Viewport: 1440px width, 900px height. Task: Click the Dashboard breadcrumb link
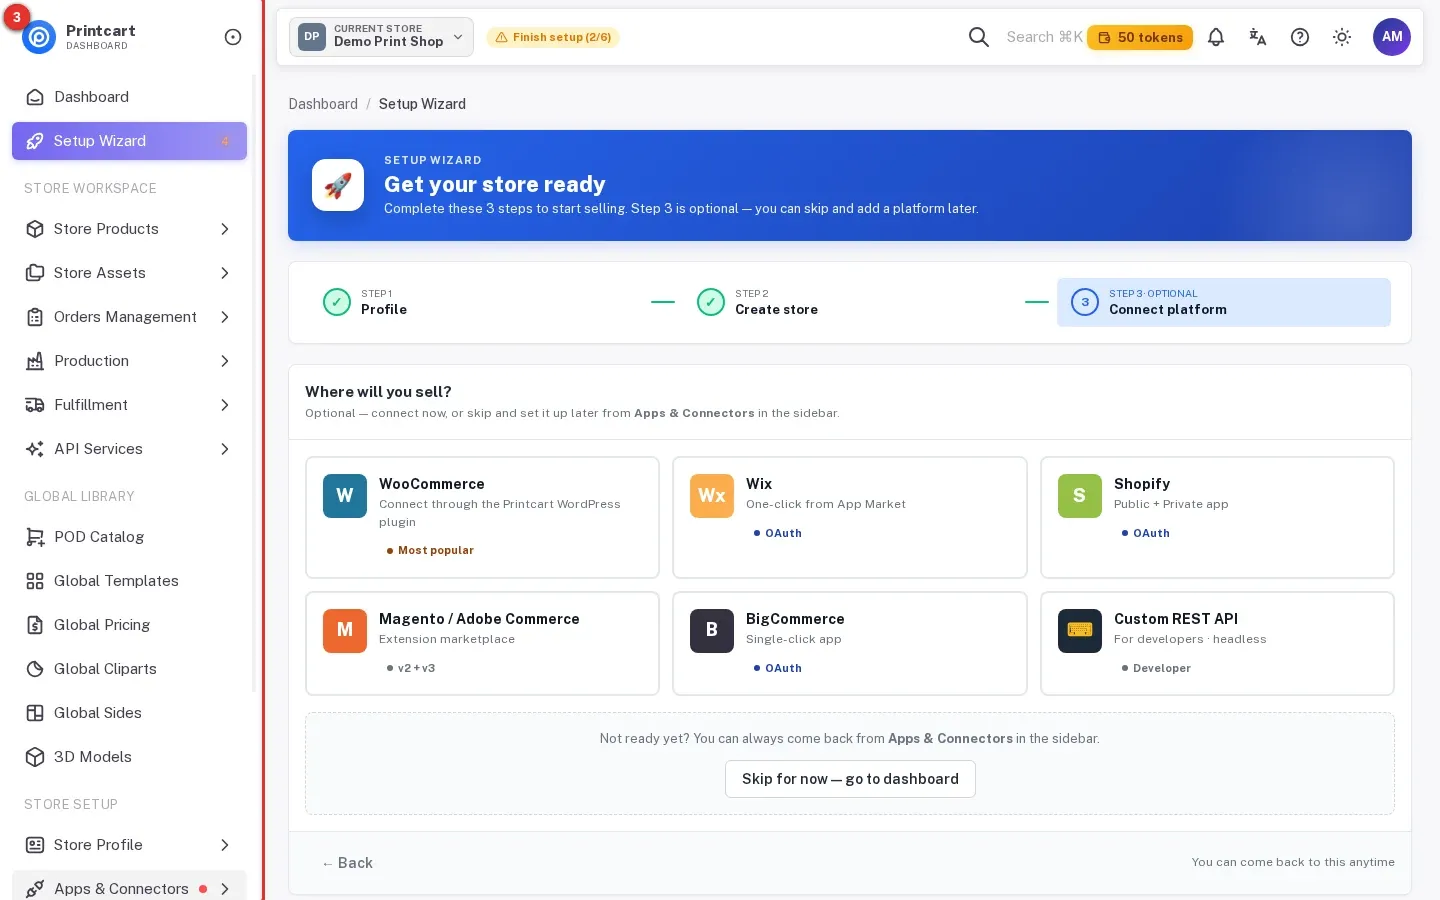[x=323, y=104]
